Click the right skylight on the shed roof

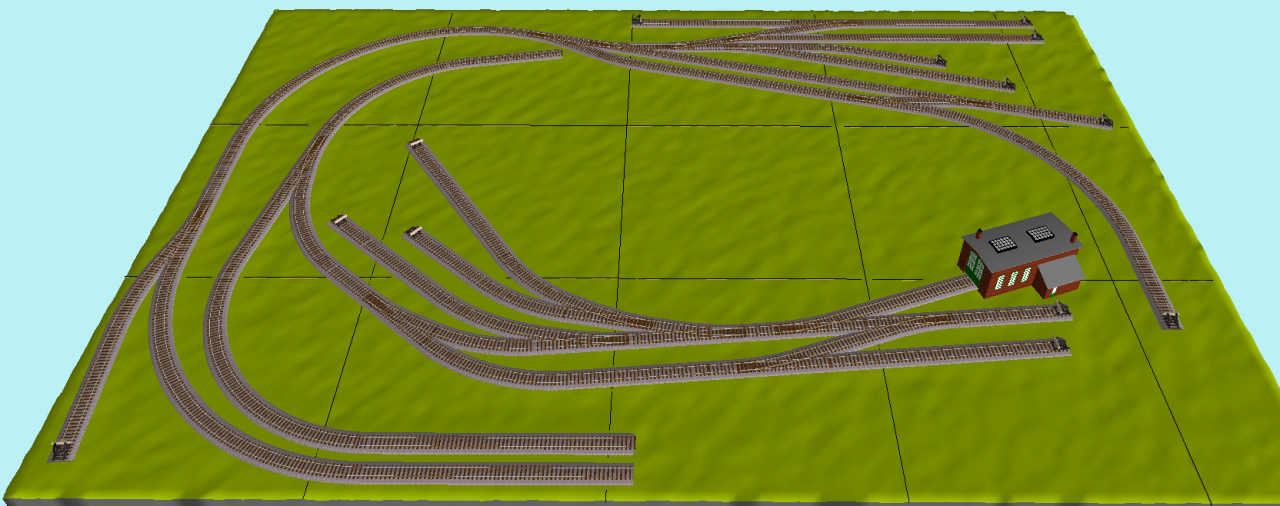click(x=1041, y=233)
